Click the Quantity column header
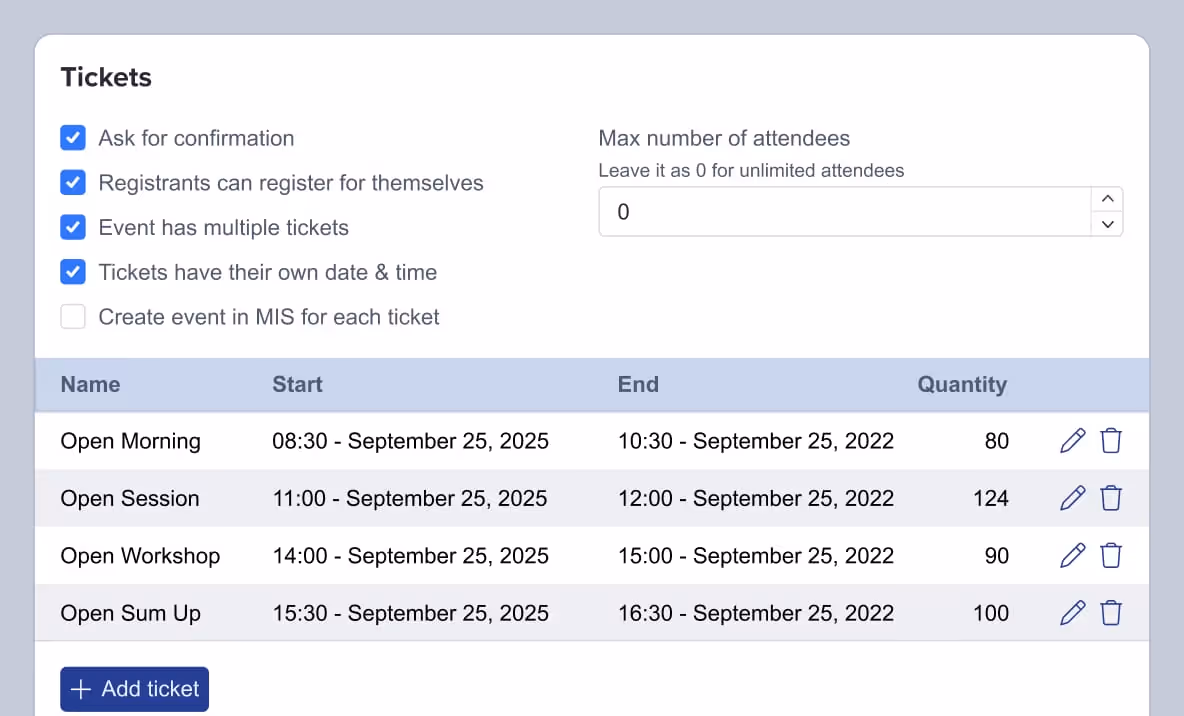Viewport: 1184px width, 716px height. [961, 385]
